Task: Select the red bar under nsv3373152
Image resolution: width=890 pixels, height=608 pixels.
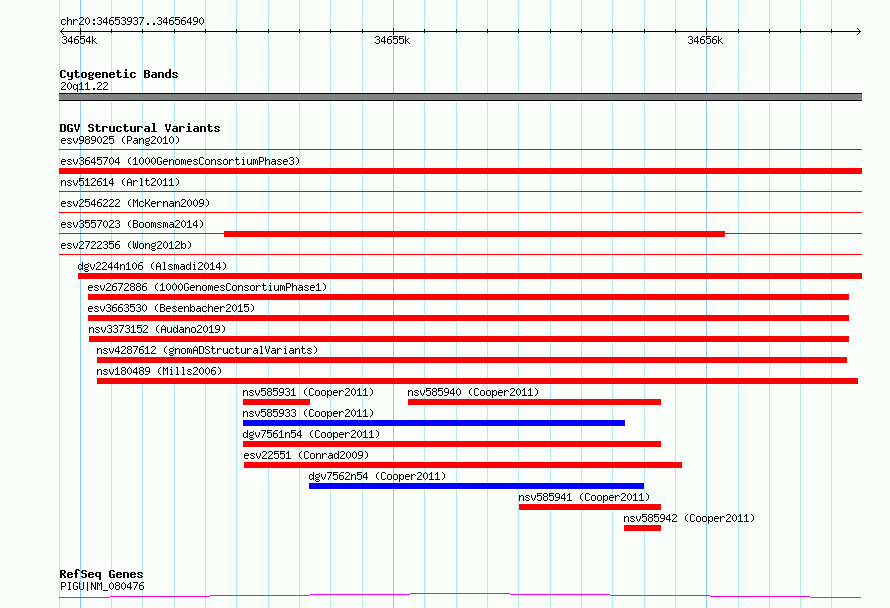Action: [469, 339]
